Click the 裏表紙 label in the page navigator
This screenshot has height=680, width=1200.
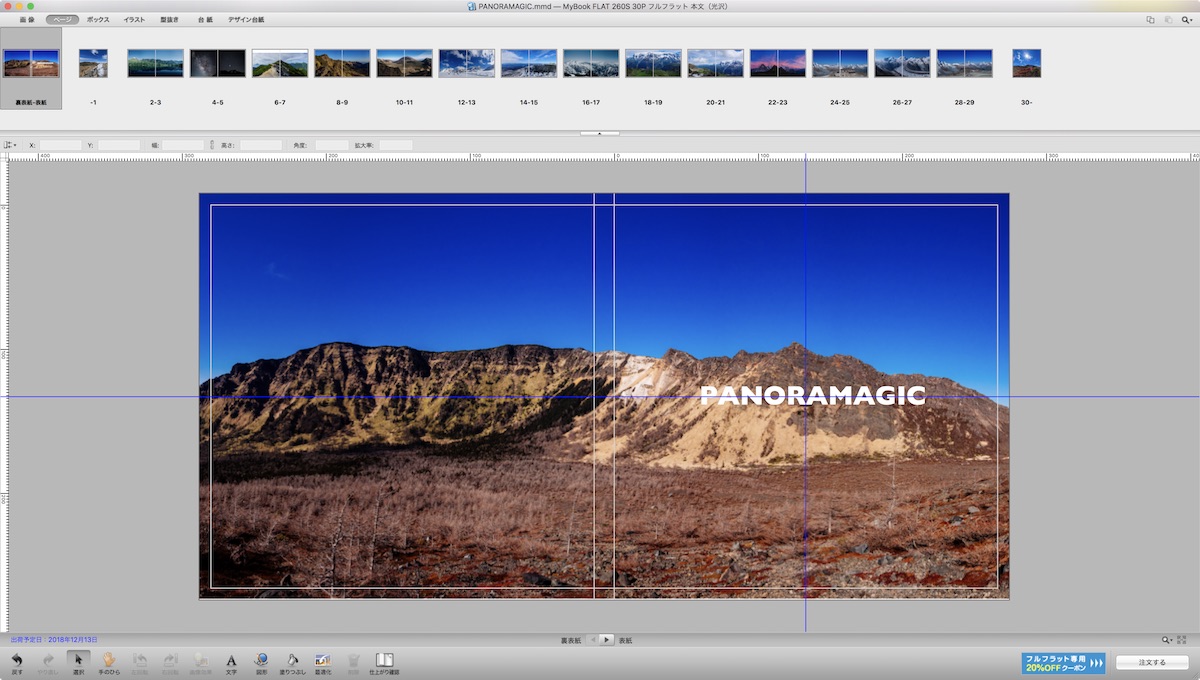tap(572, 640)
